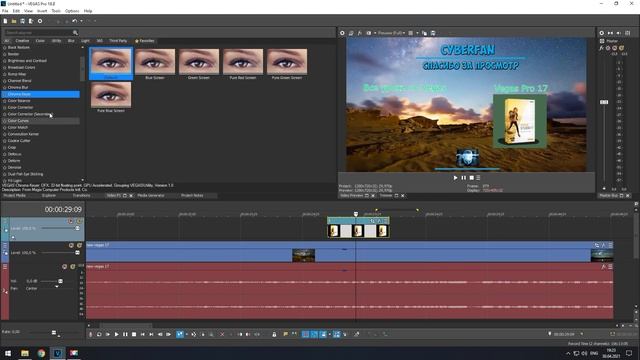Close the Video FX docked window
Screen dimensions: 640x360
click(x=131, y=196)
